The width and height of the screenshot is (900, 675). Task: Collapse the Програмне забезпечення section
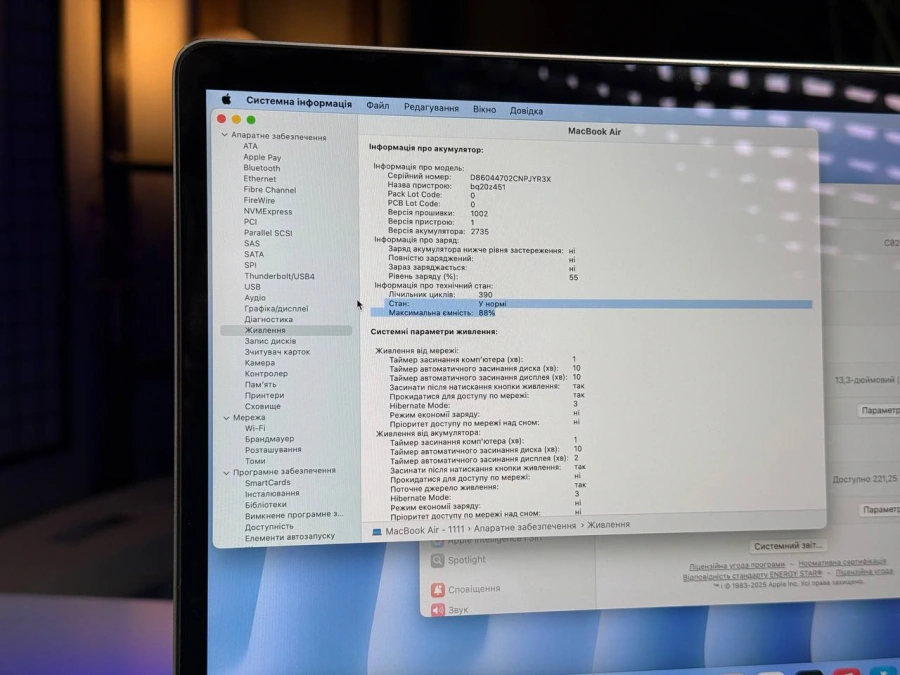tap(226, 472)
